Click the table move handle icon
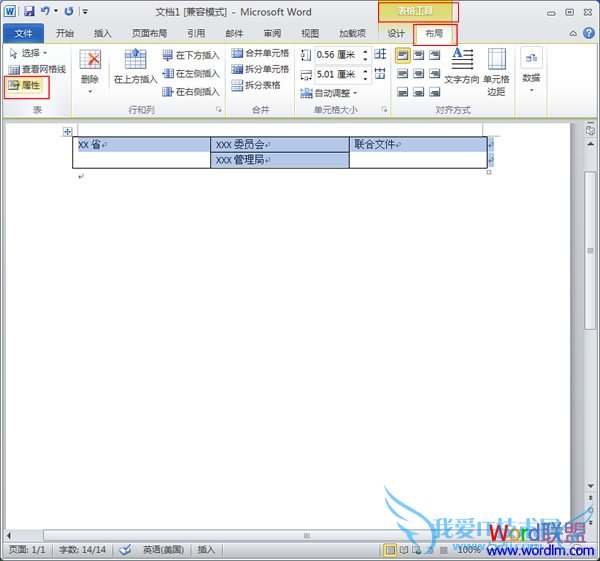600x561 pixels. click(67, 132)
